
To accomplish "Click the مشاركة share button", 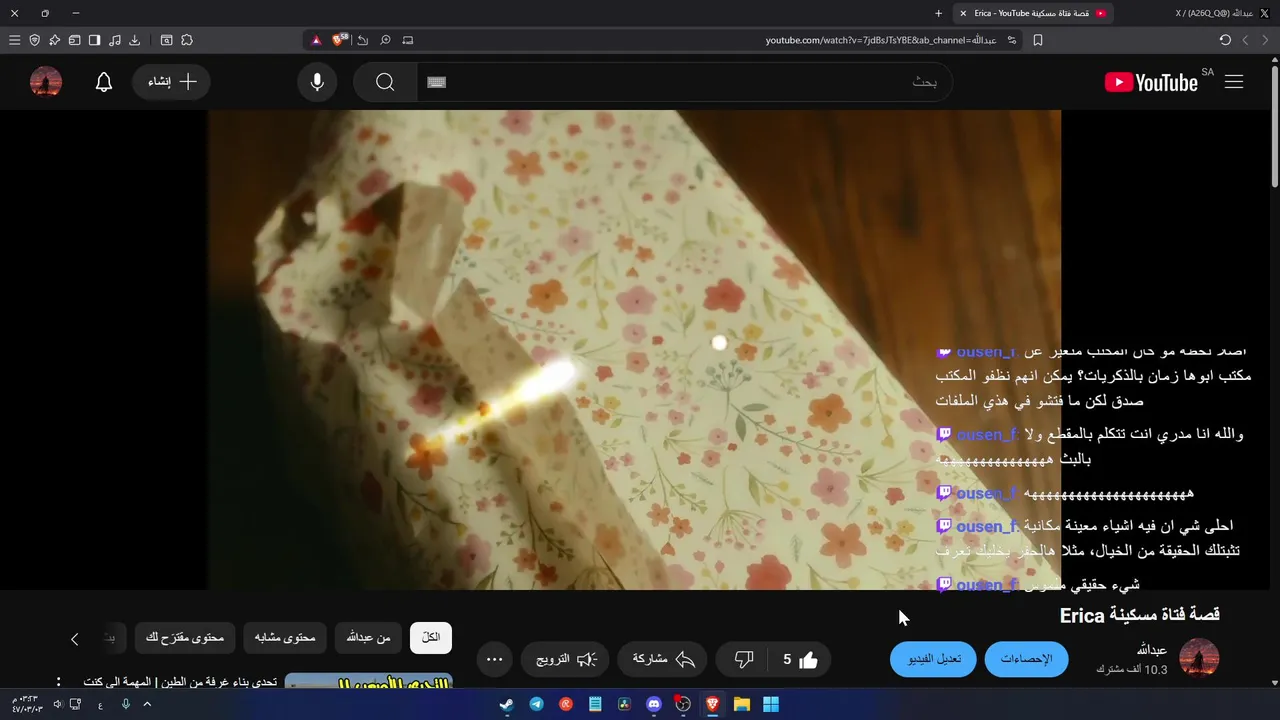I will click(x=664, y=659).
